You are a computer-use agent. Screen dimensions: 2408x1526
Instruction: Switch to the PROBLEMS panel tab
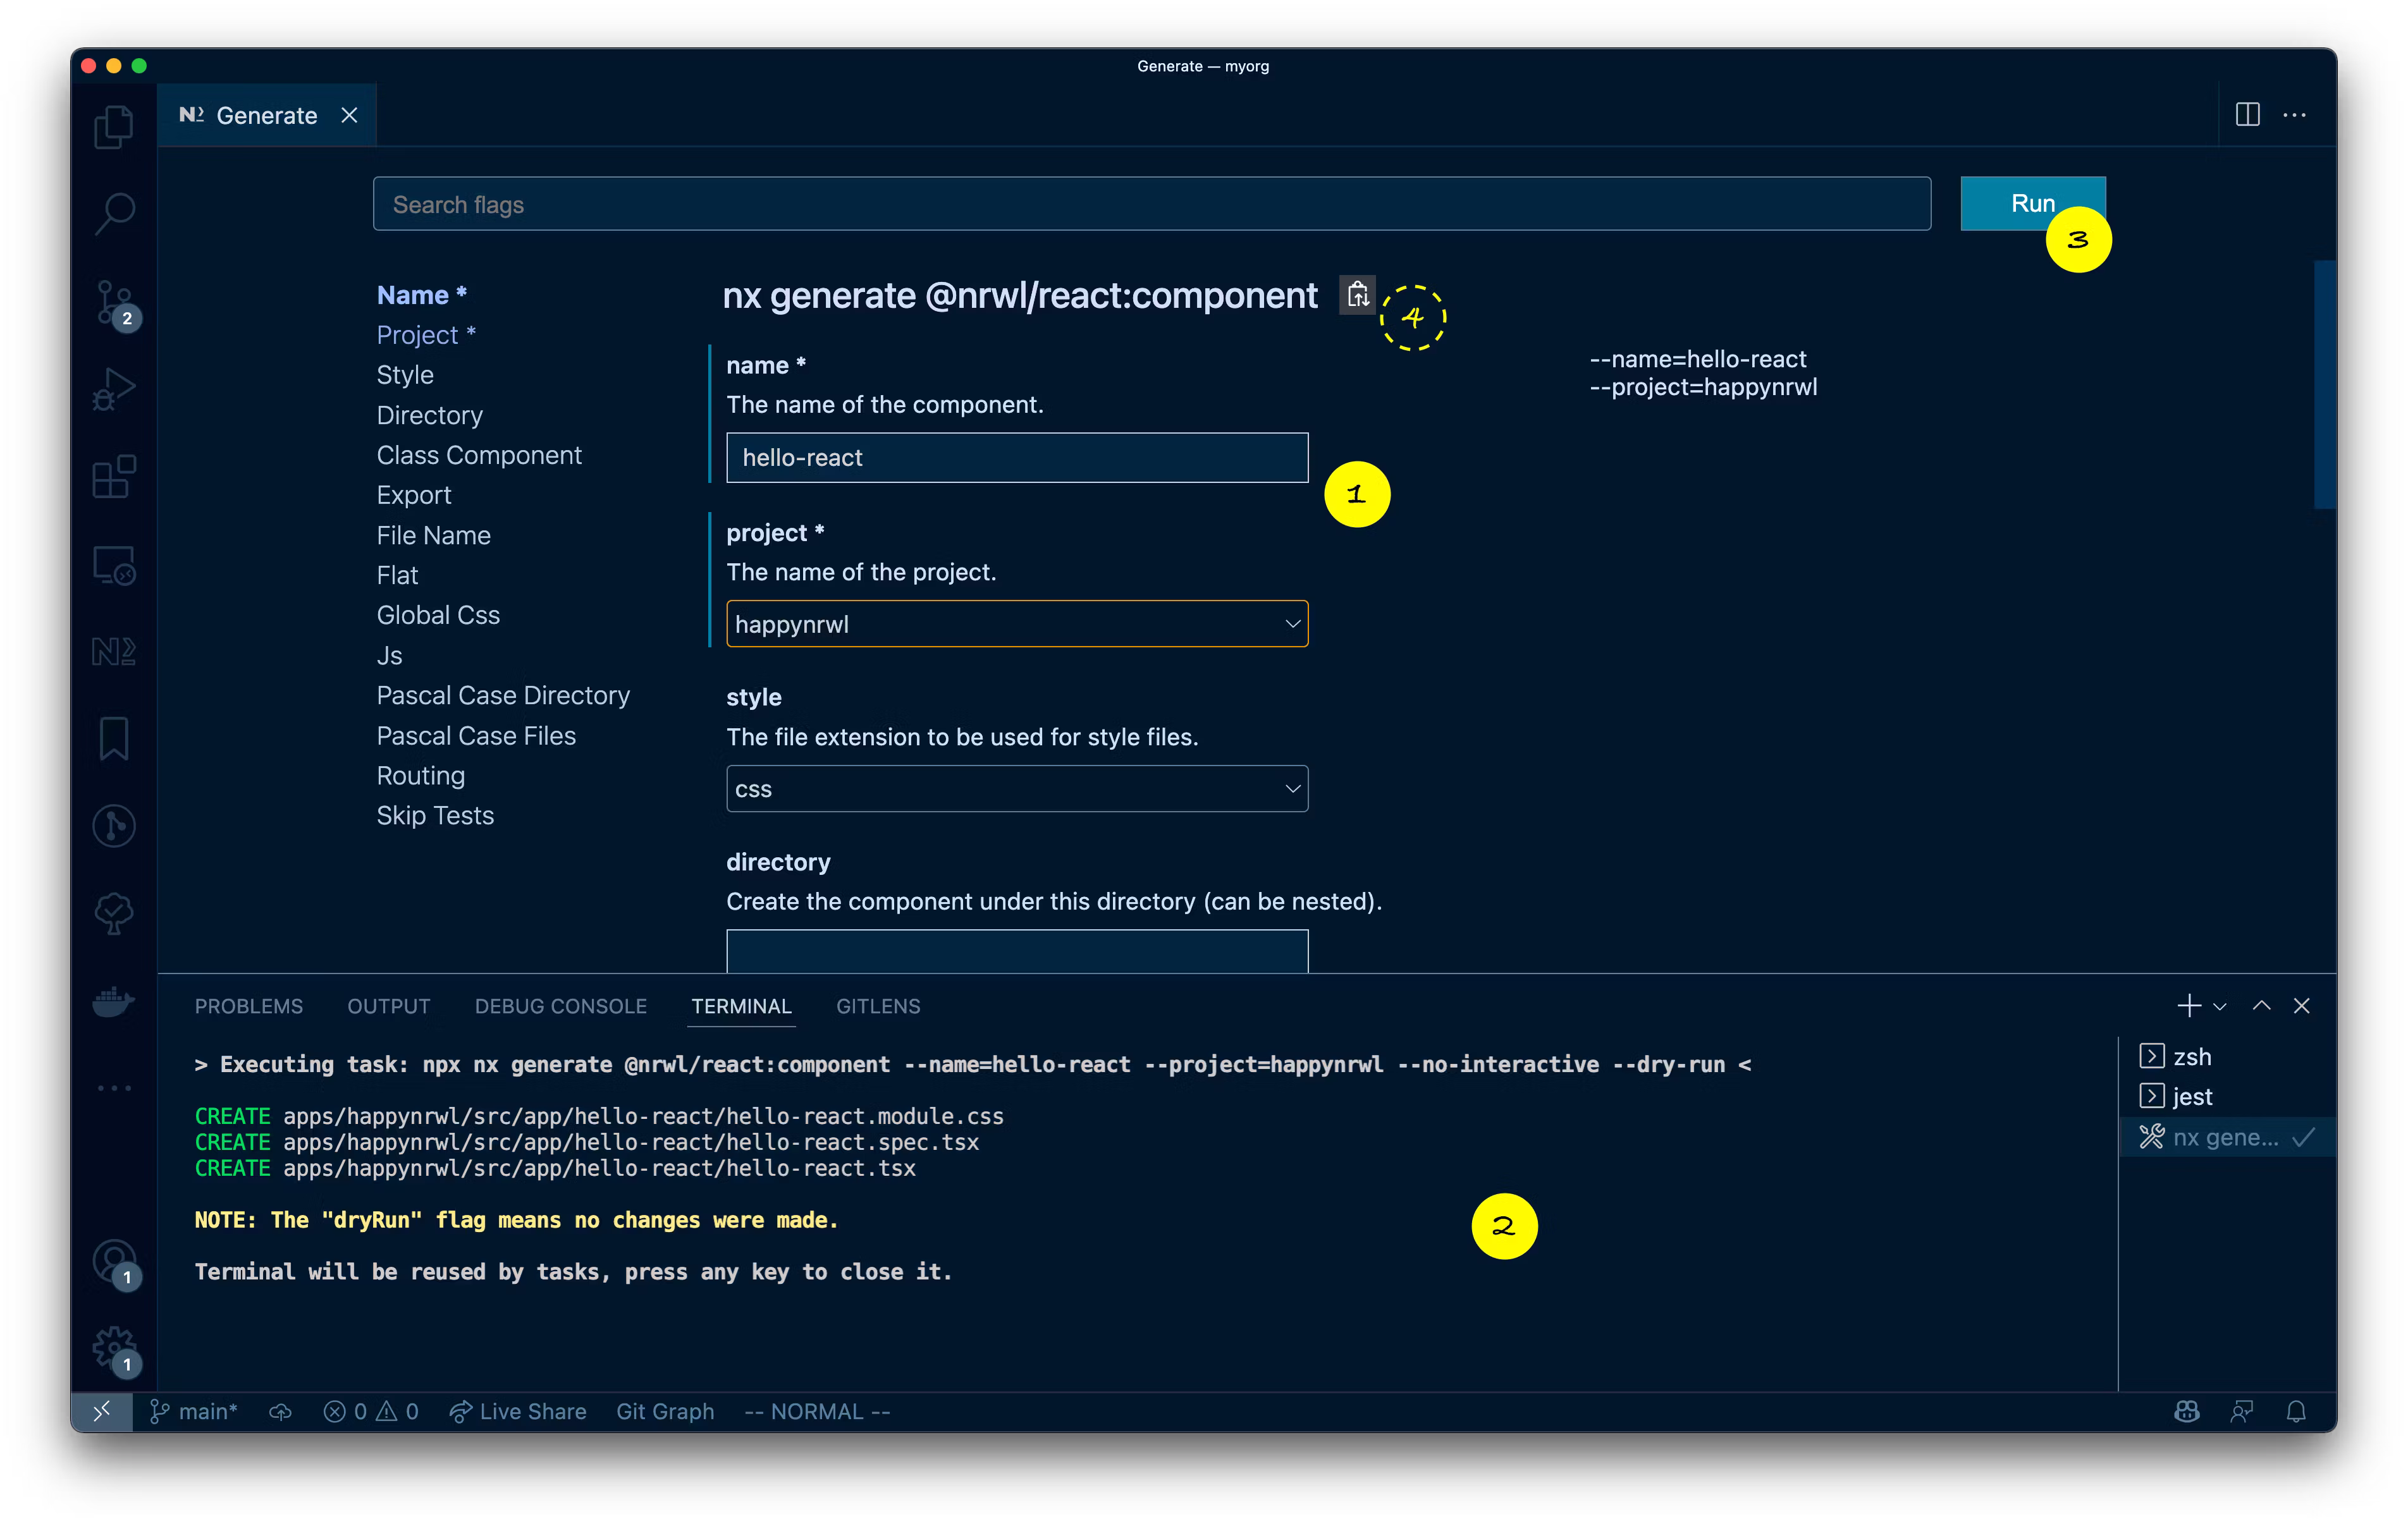click(x=248, y=1006)
